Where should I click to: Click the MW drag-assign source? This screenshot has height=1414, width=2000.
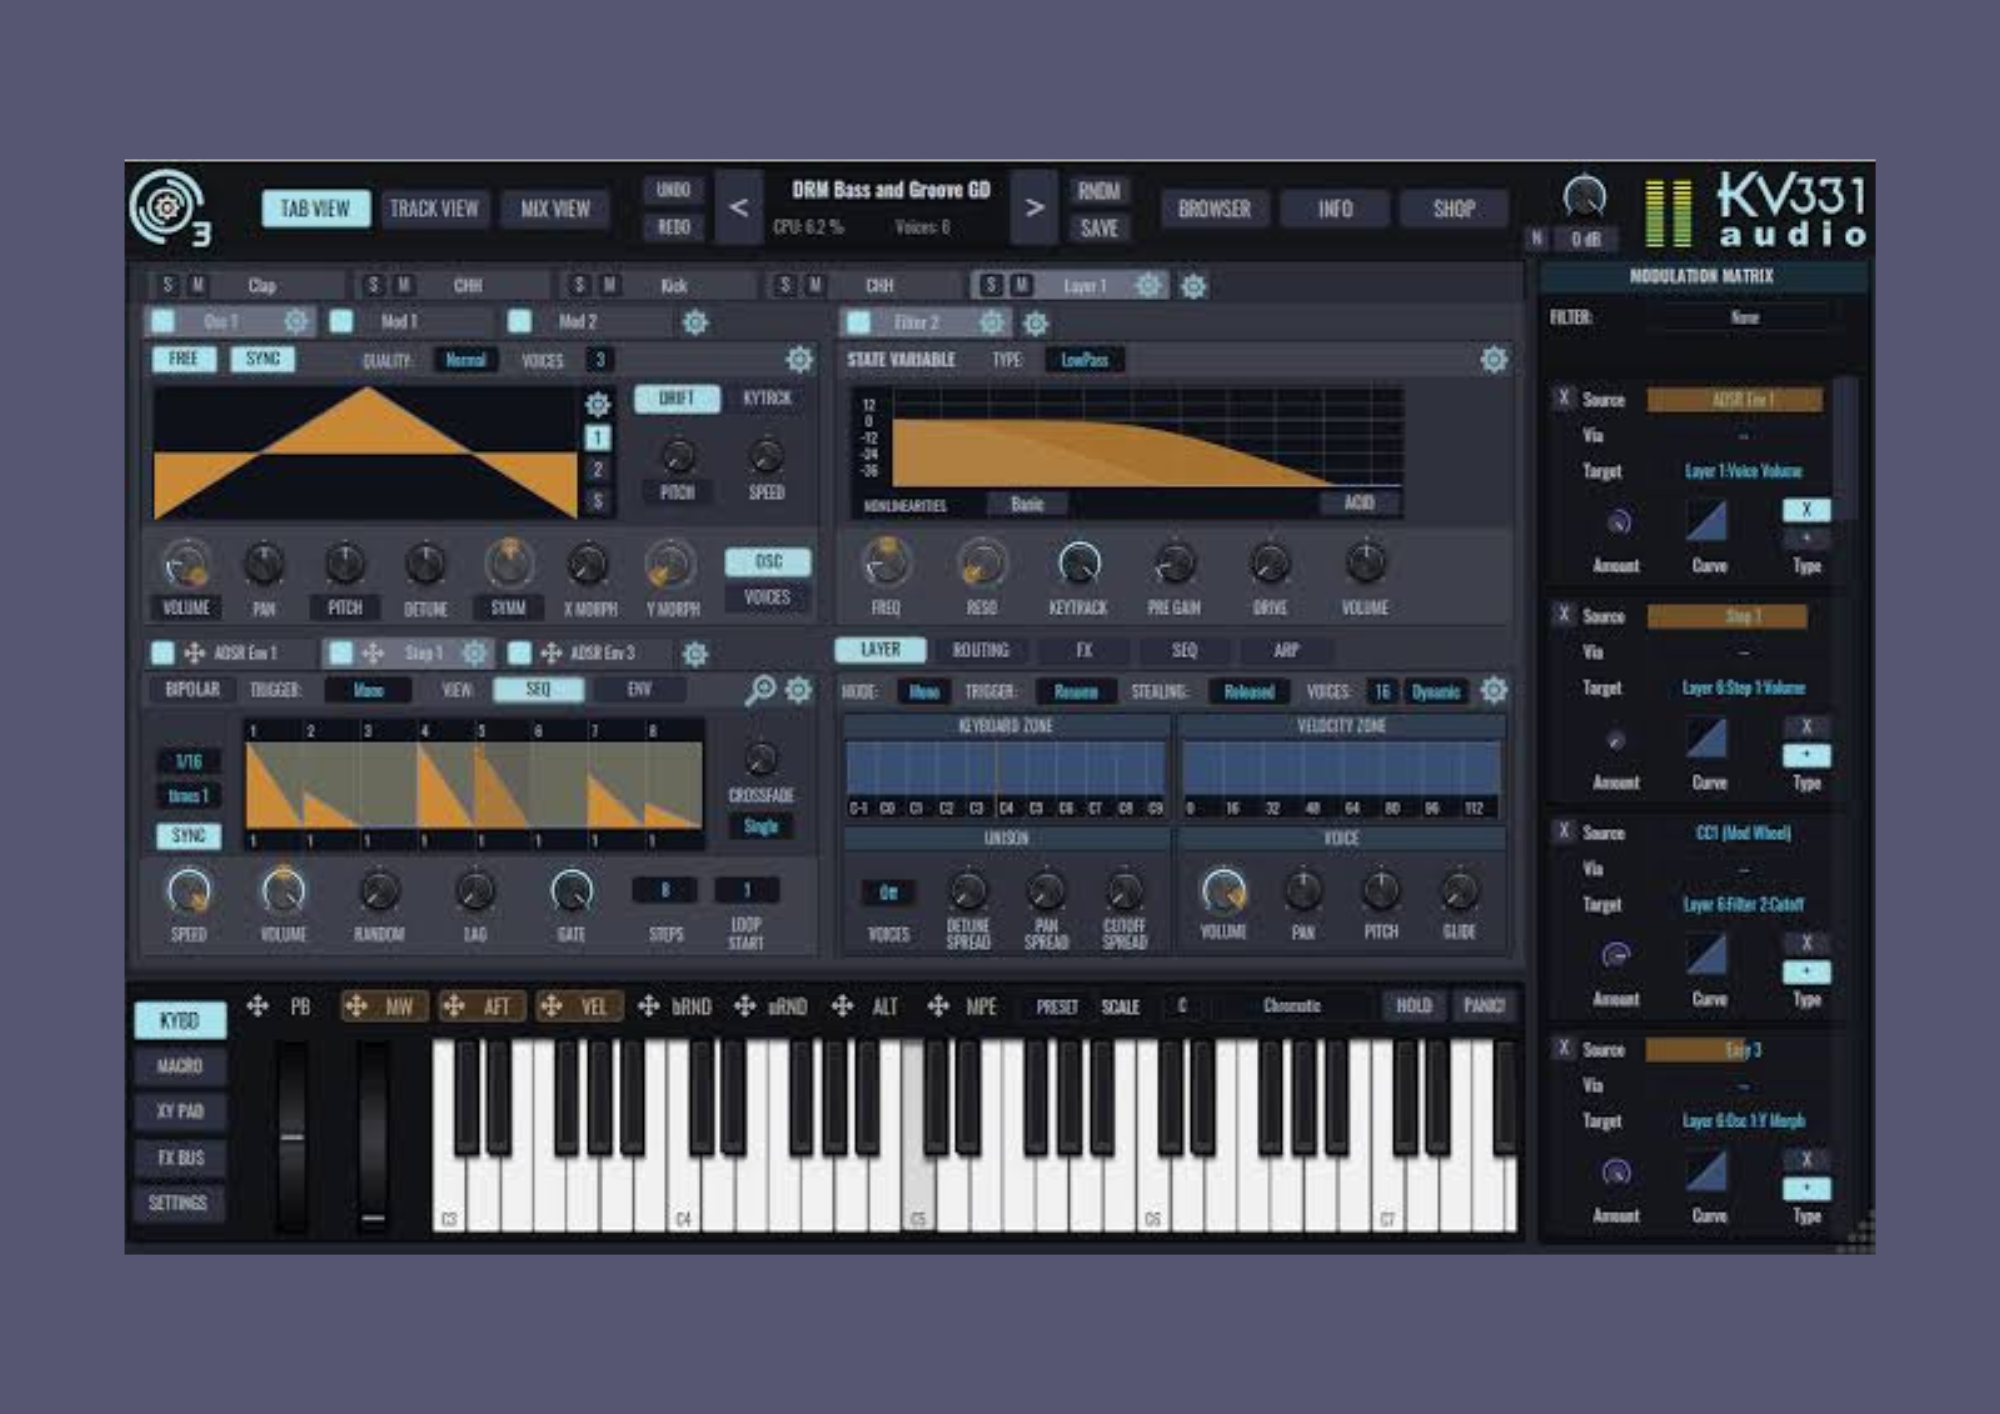click(385, 1006)
